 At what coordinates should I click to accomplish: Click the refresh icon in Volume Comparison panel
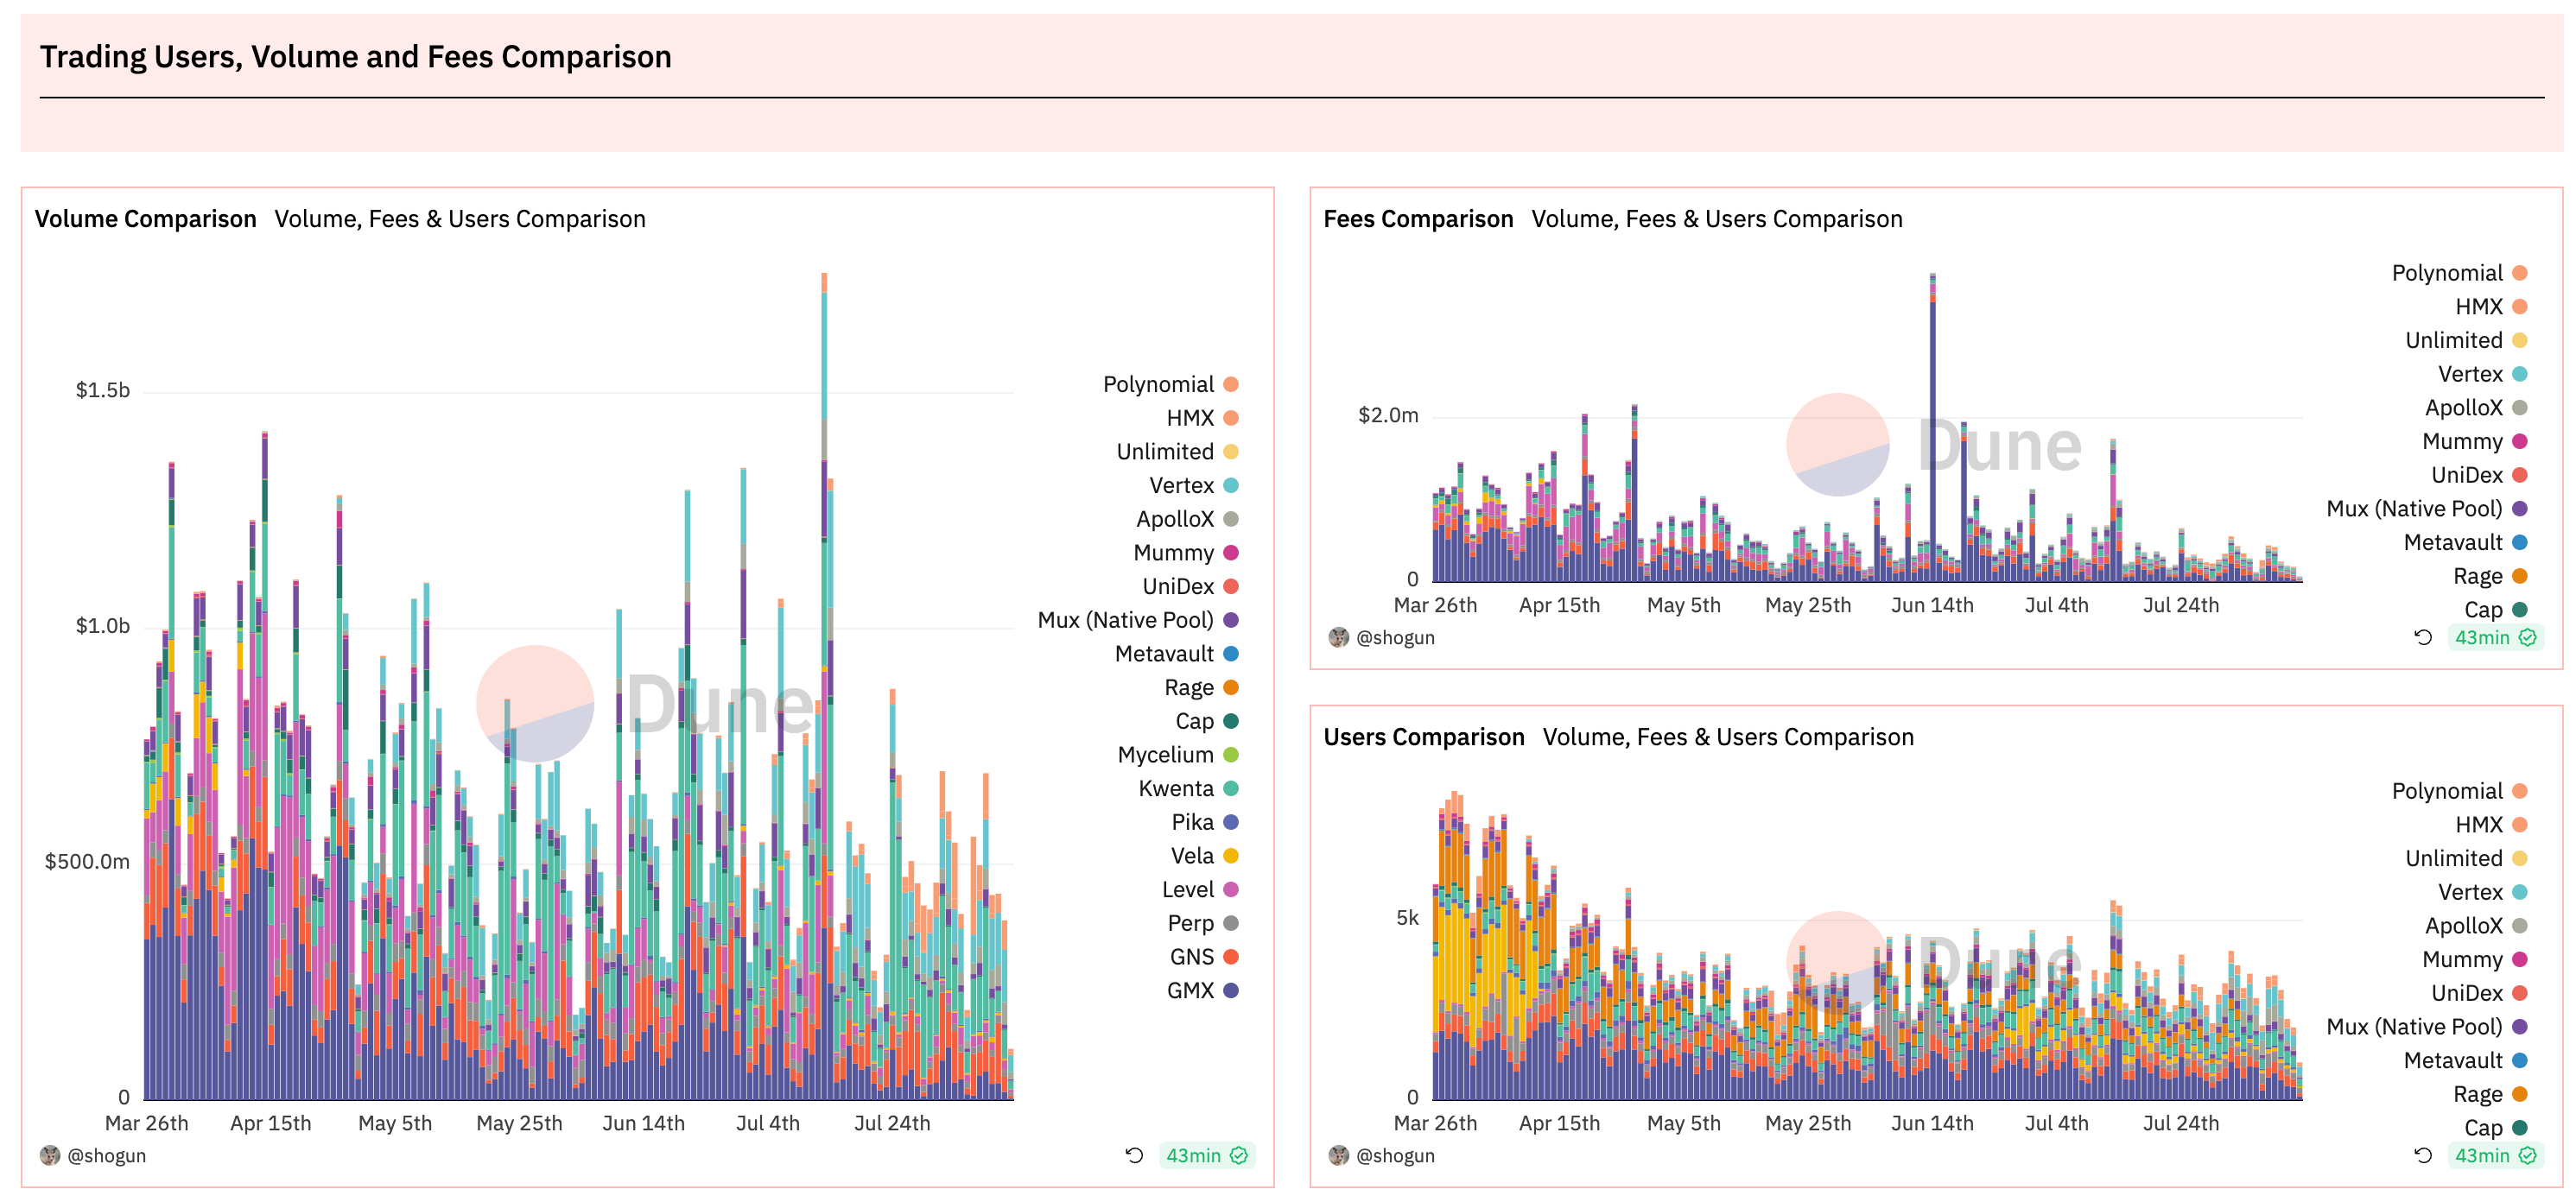tap(1134, 1155)
